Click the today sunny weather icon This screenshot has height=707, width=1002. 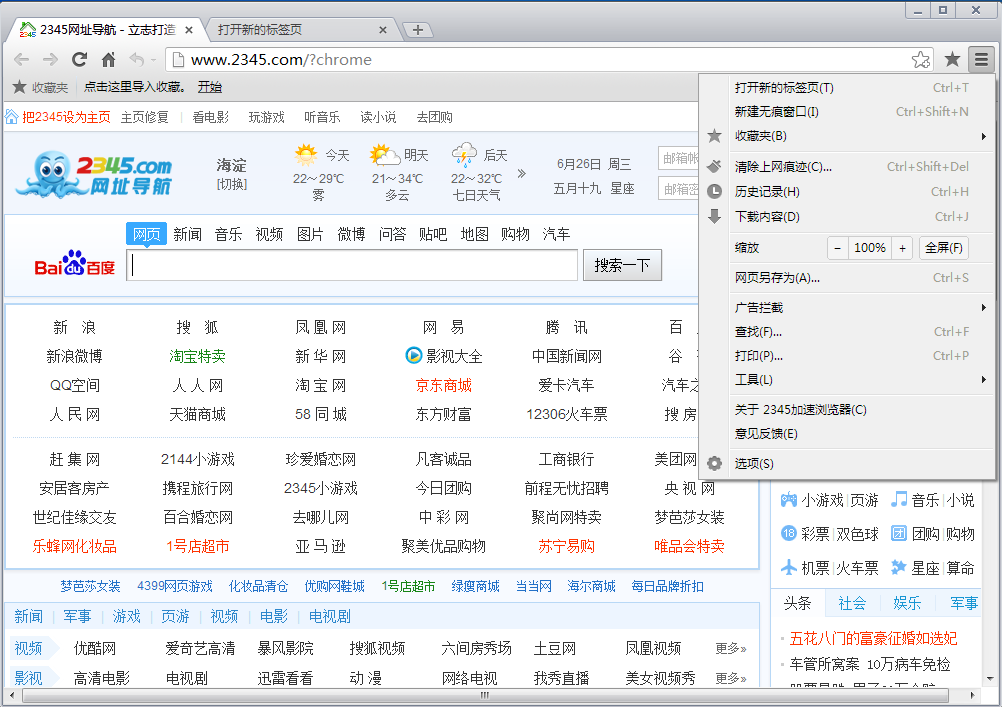click(x=305, y=155)
